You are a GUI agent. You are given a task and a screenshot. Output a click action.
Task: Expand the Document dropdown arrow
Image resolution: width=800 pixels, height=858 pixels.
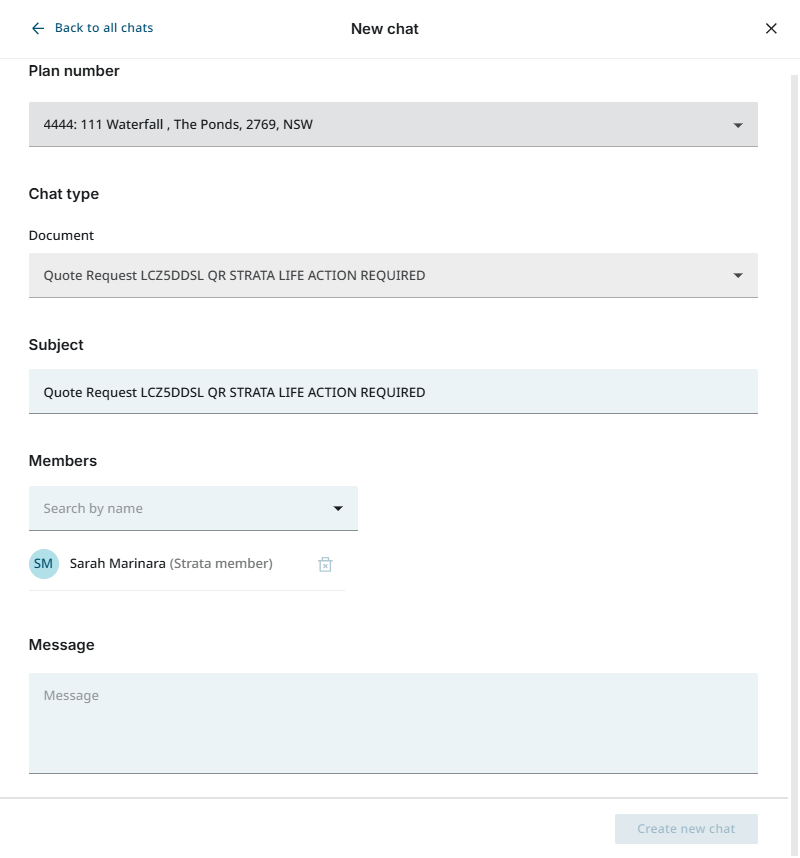(x=738, y=275)
